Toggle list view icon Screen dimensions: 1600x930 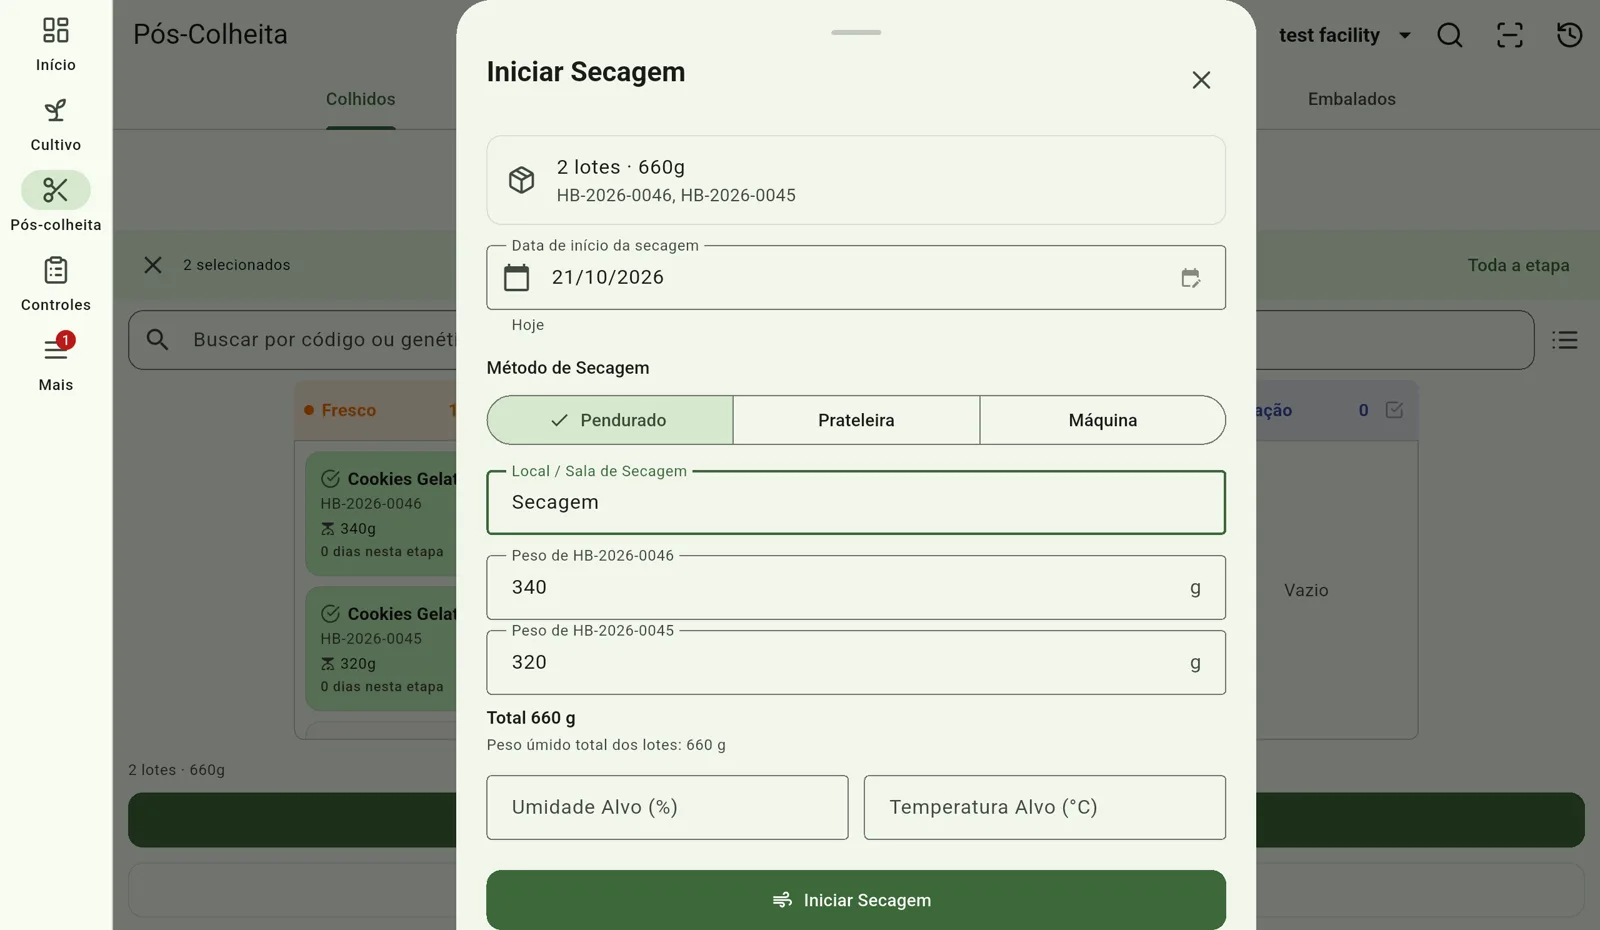1565,340
